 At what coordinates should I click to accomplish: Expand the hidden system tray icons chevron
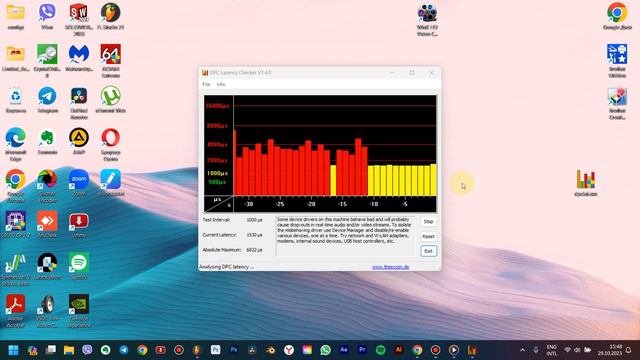[x=522, y=350]
